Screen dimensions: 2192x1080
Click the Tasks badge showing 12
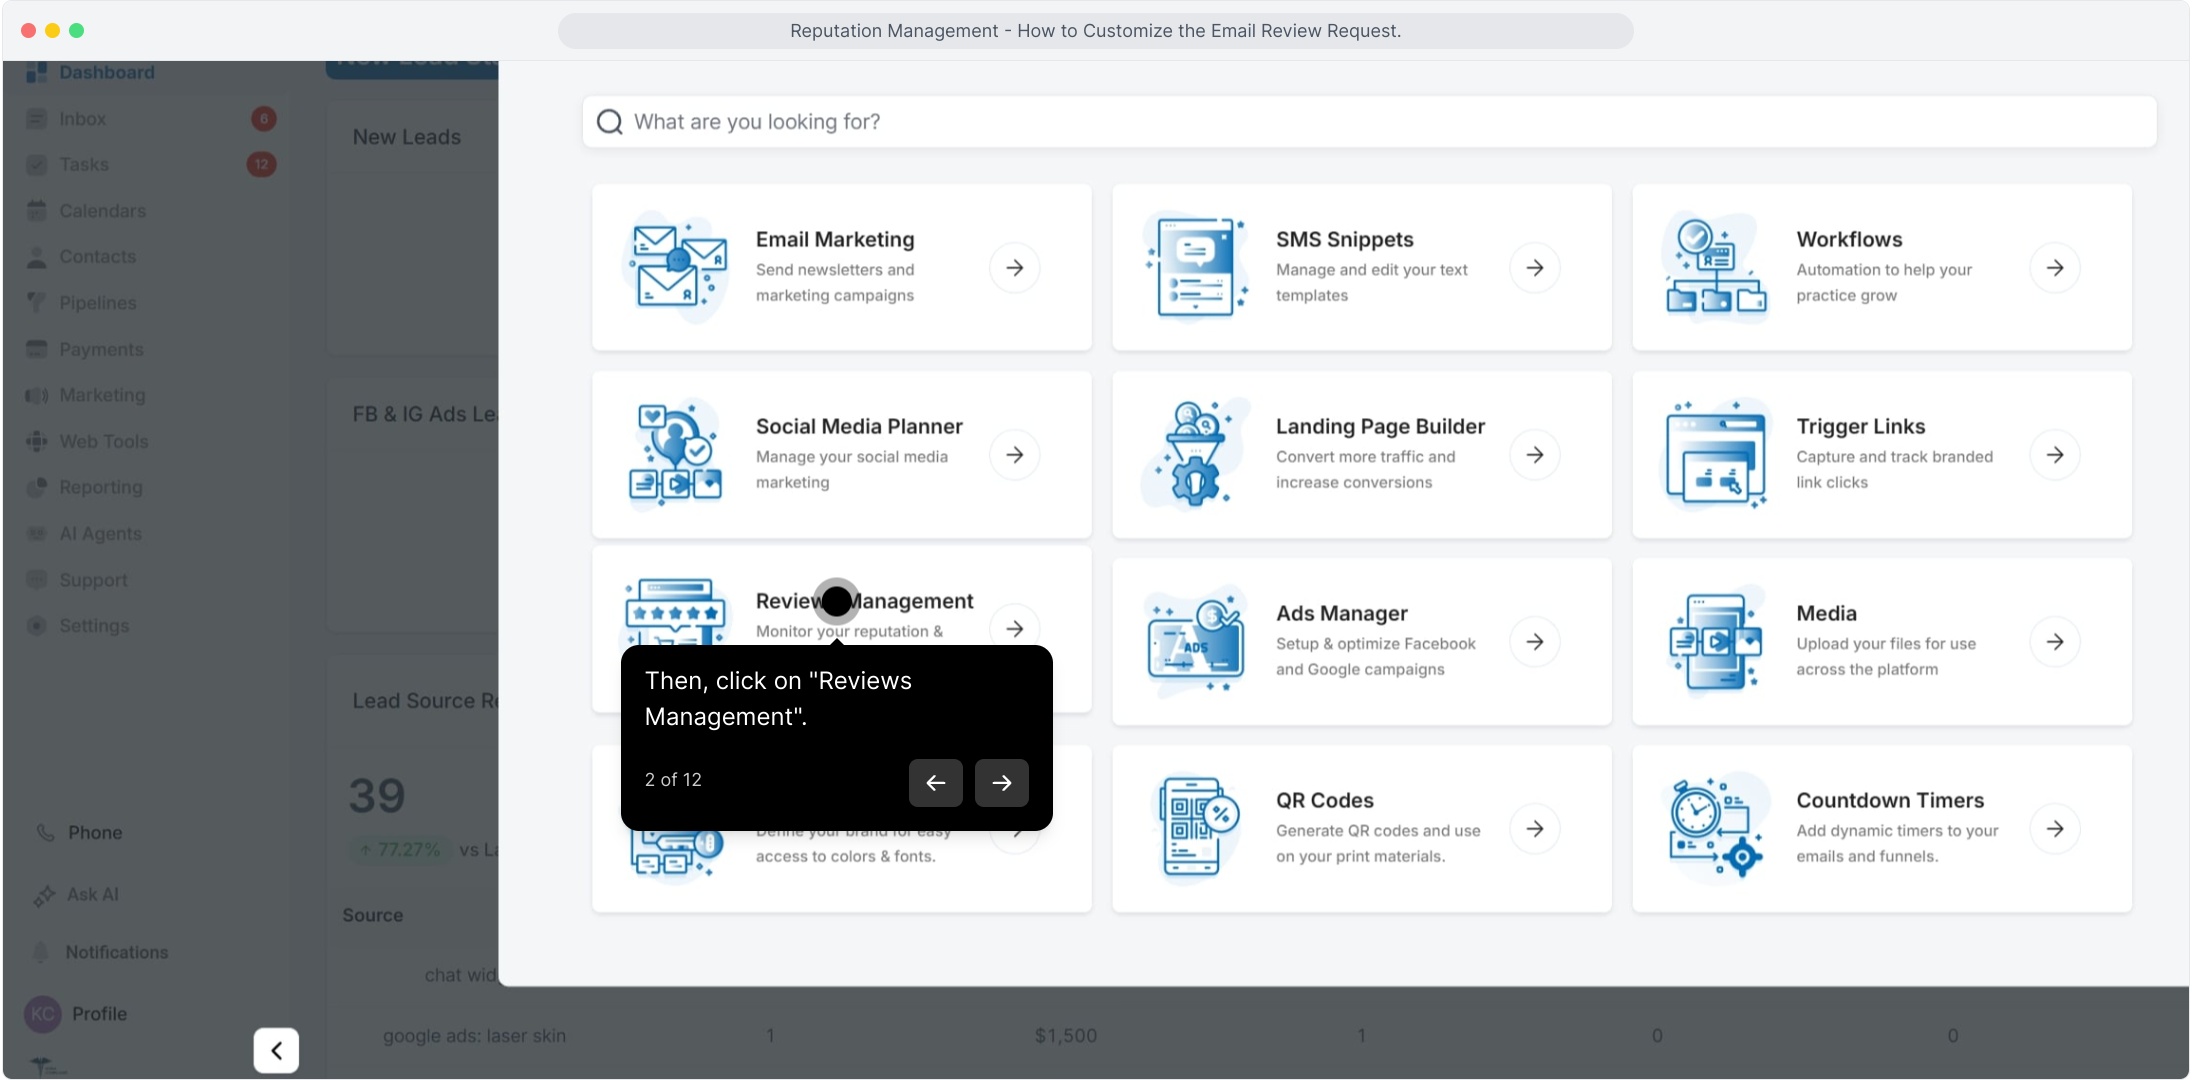coord(262,165)
